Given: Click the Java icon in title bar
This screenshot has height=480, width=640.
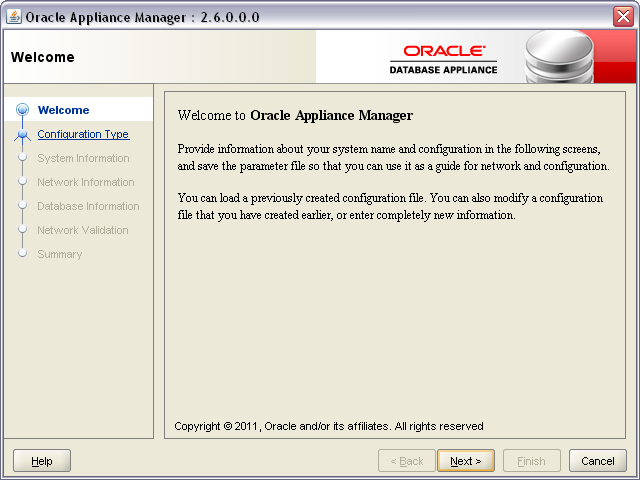Looking at the screenshot, I should 13,17.
